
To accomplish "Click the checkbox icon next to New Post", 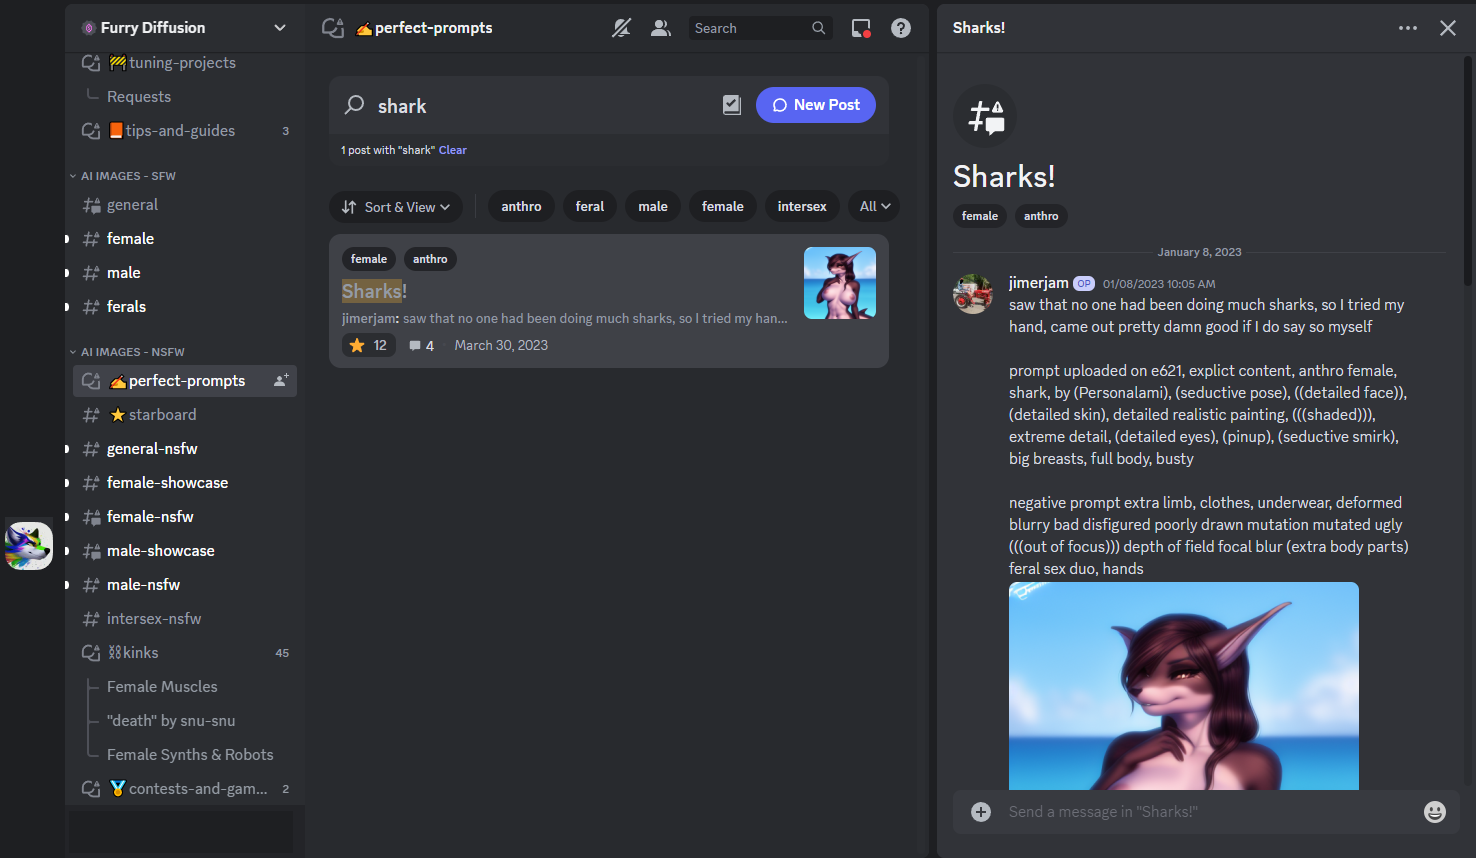I will [732, 105].
